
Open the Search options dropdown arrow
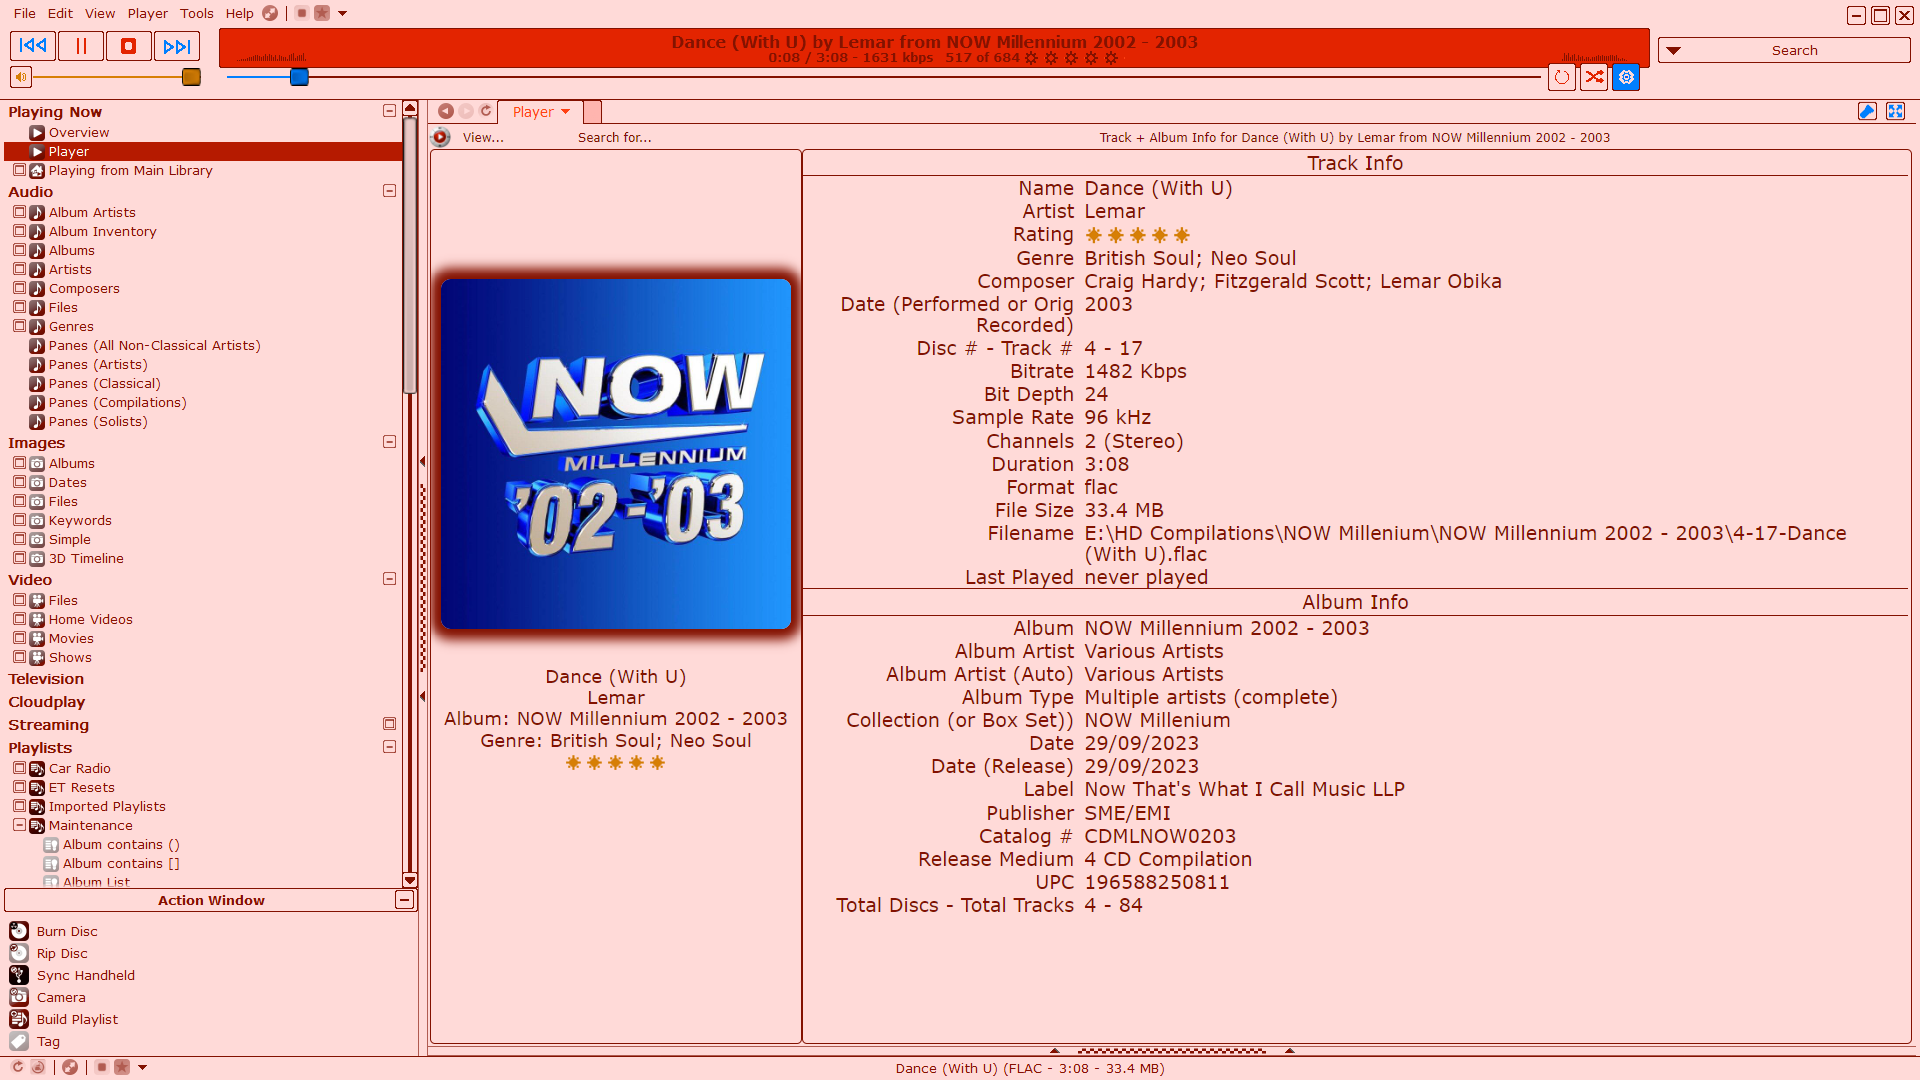[1673, 50]
